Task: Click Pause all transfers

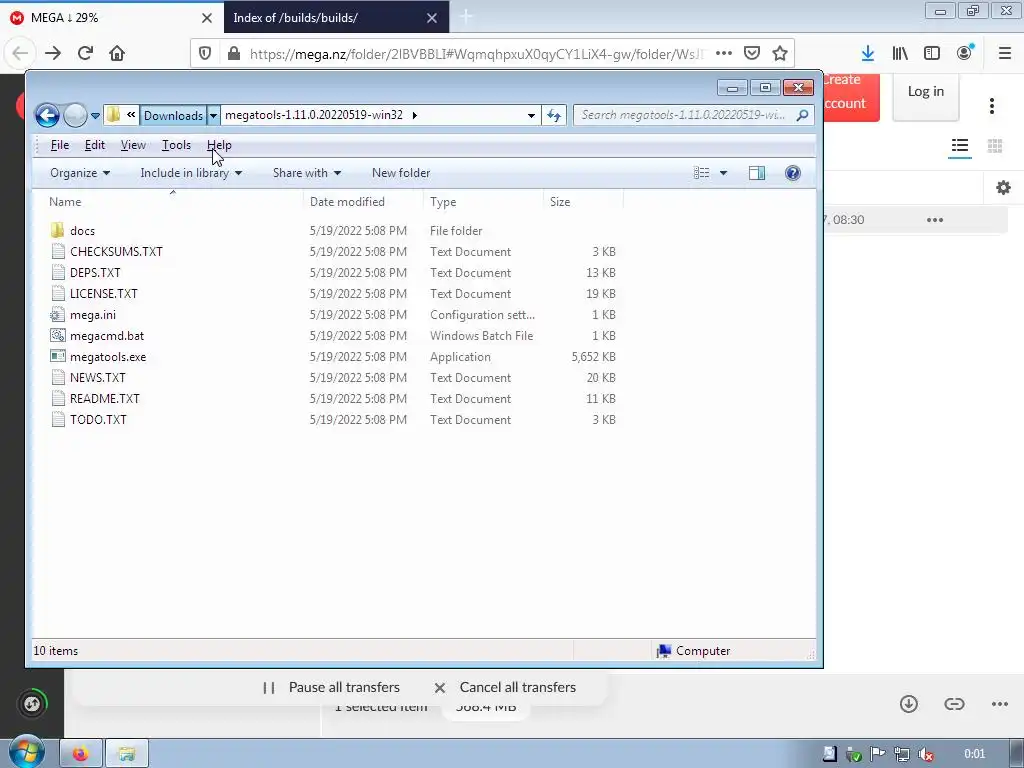Action: [331, 687]
